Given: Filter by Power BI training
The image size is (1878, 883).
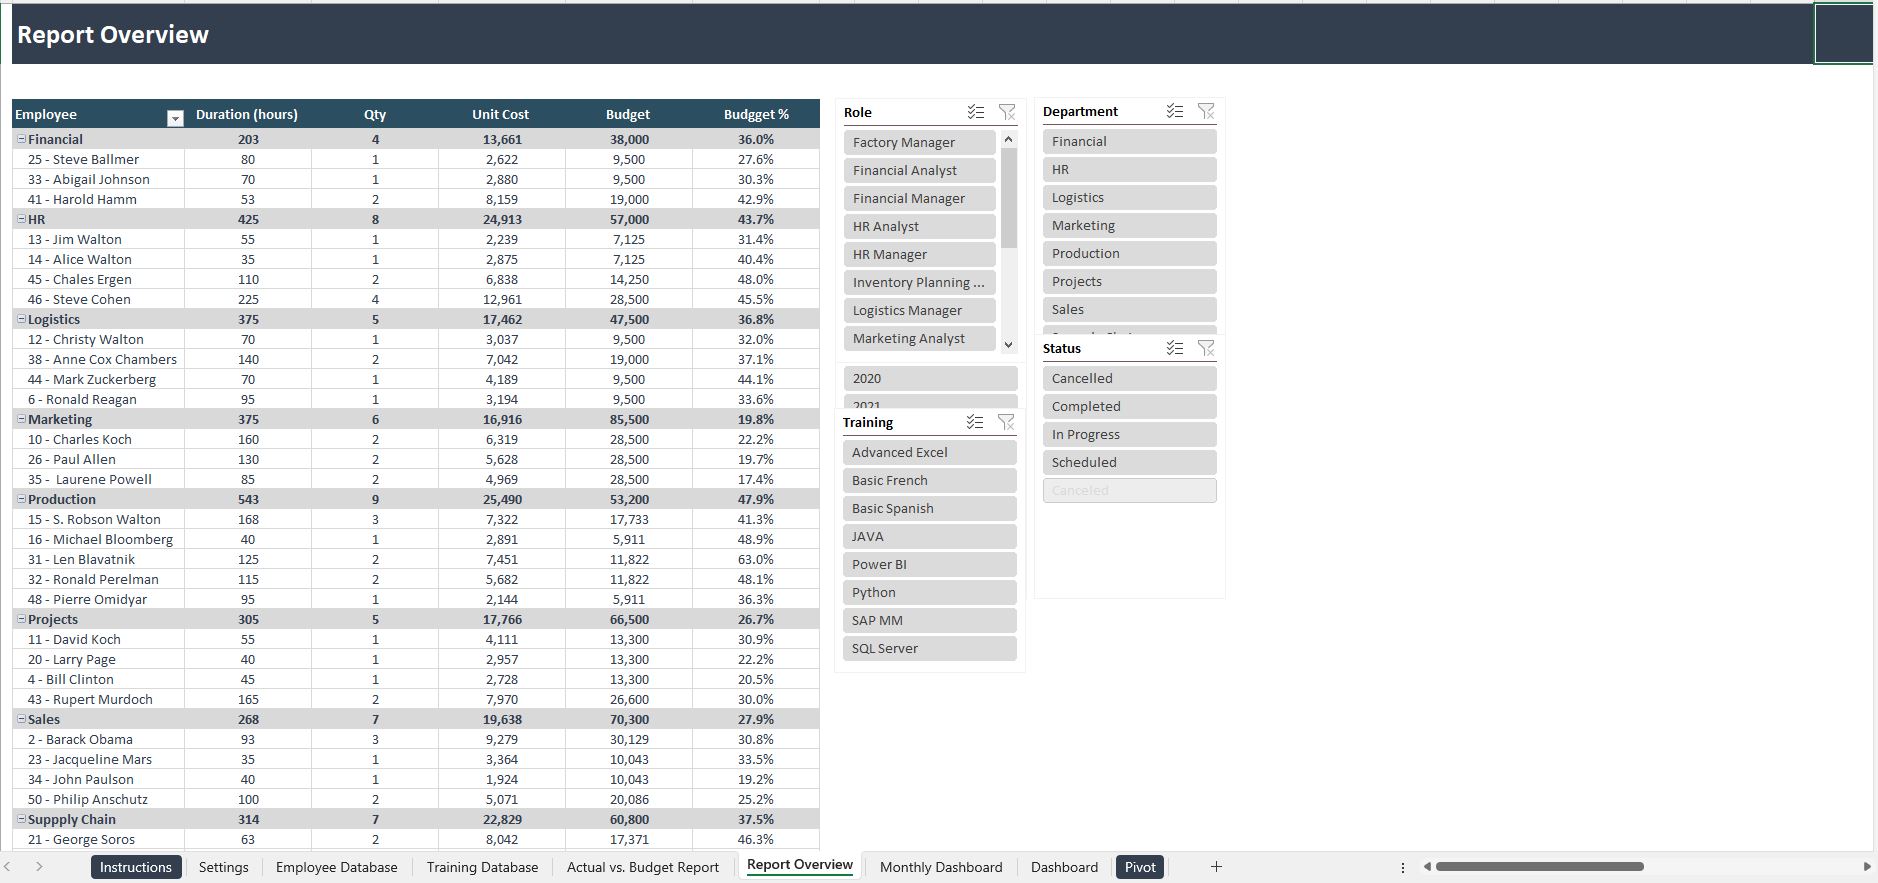Looking at the screenshot, I should coord(929,565).
